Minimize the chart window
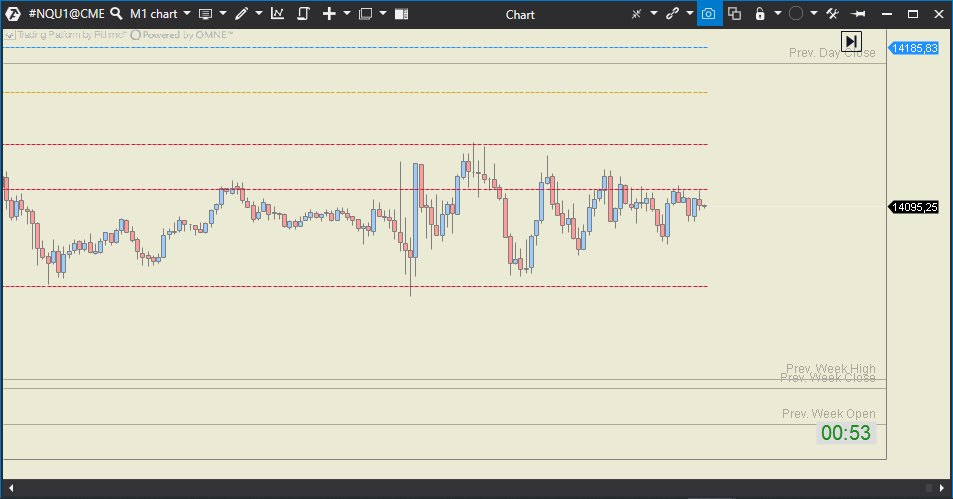Screen dimensions: 953x499 [x=887, y=14]
